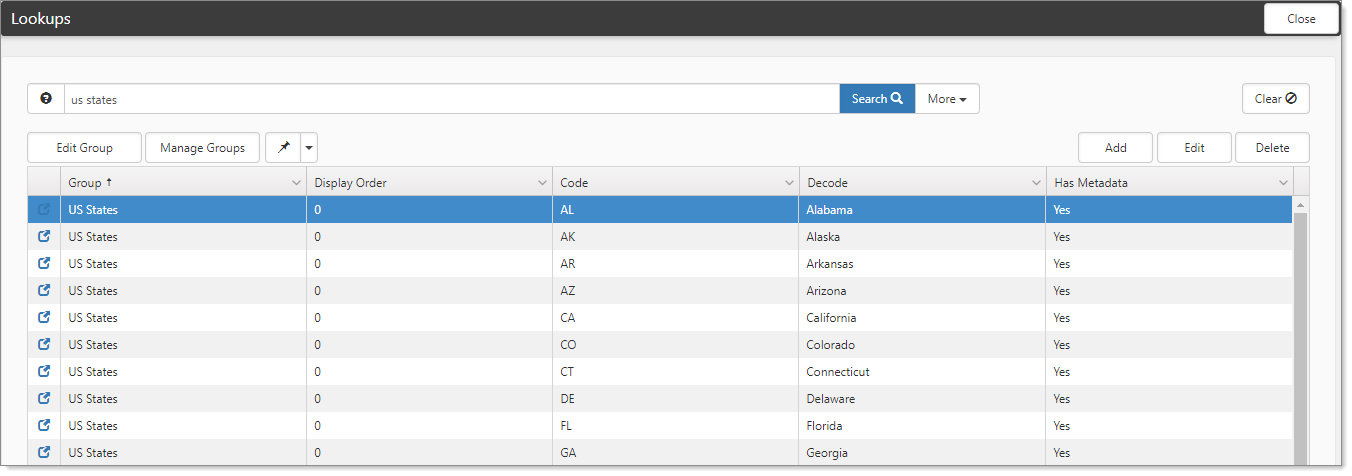Viewport: 1352px width, 476px height.
Task: Click the Edit Group button
Action: tap(84, 148)
